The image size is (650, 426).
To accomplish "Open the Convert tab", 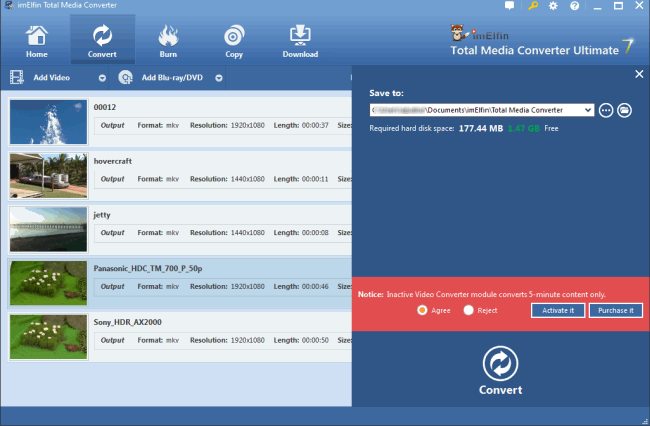I will [x=102, y=41].
